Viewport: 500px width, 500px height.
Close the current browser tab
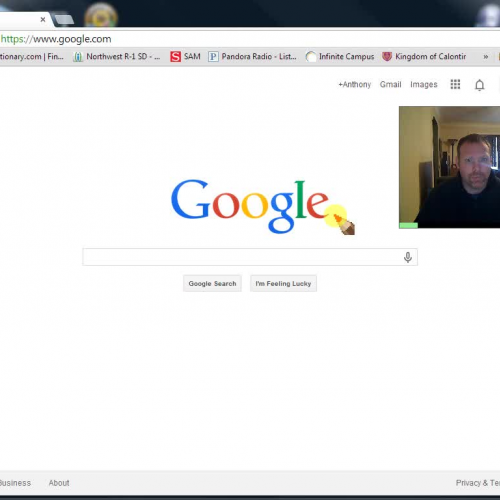point(43,20)
